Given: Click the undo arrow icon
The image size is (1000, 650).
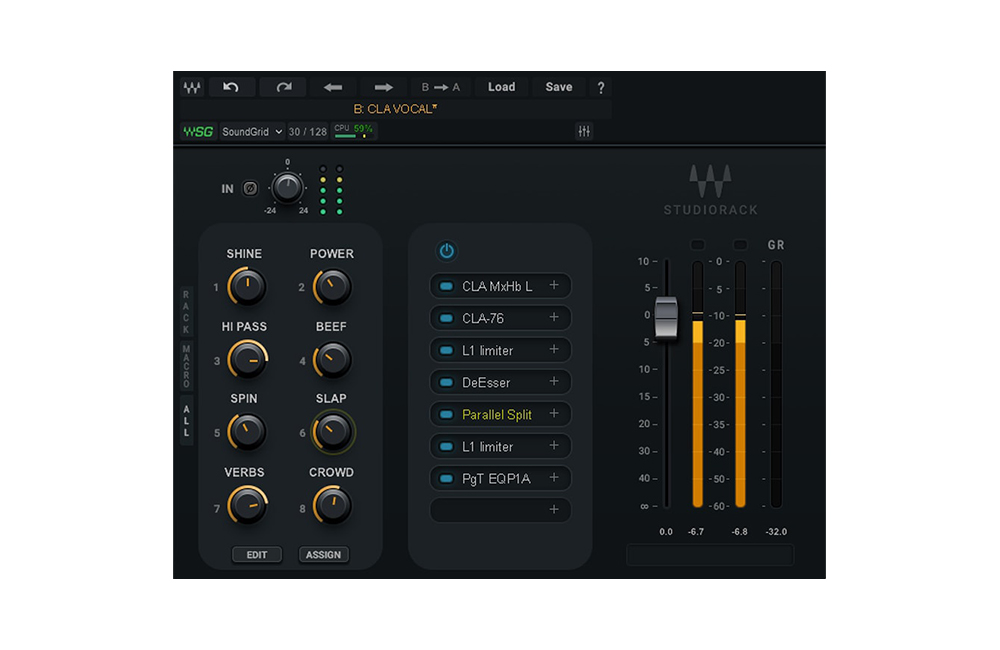Looking at the screenshot, I should [x=231, y=87].
